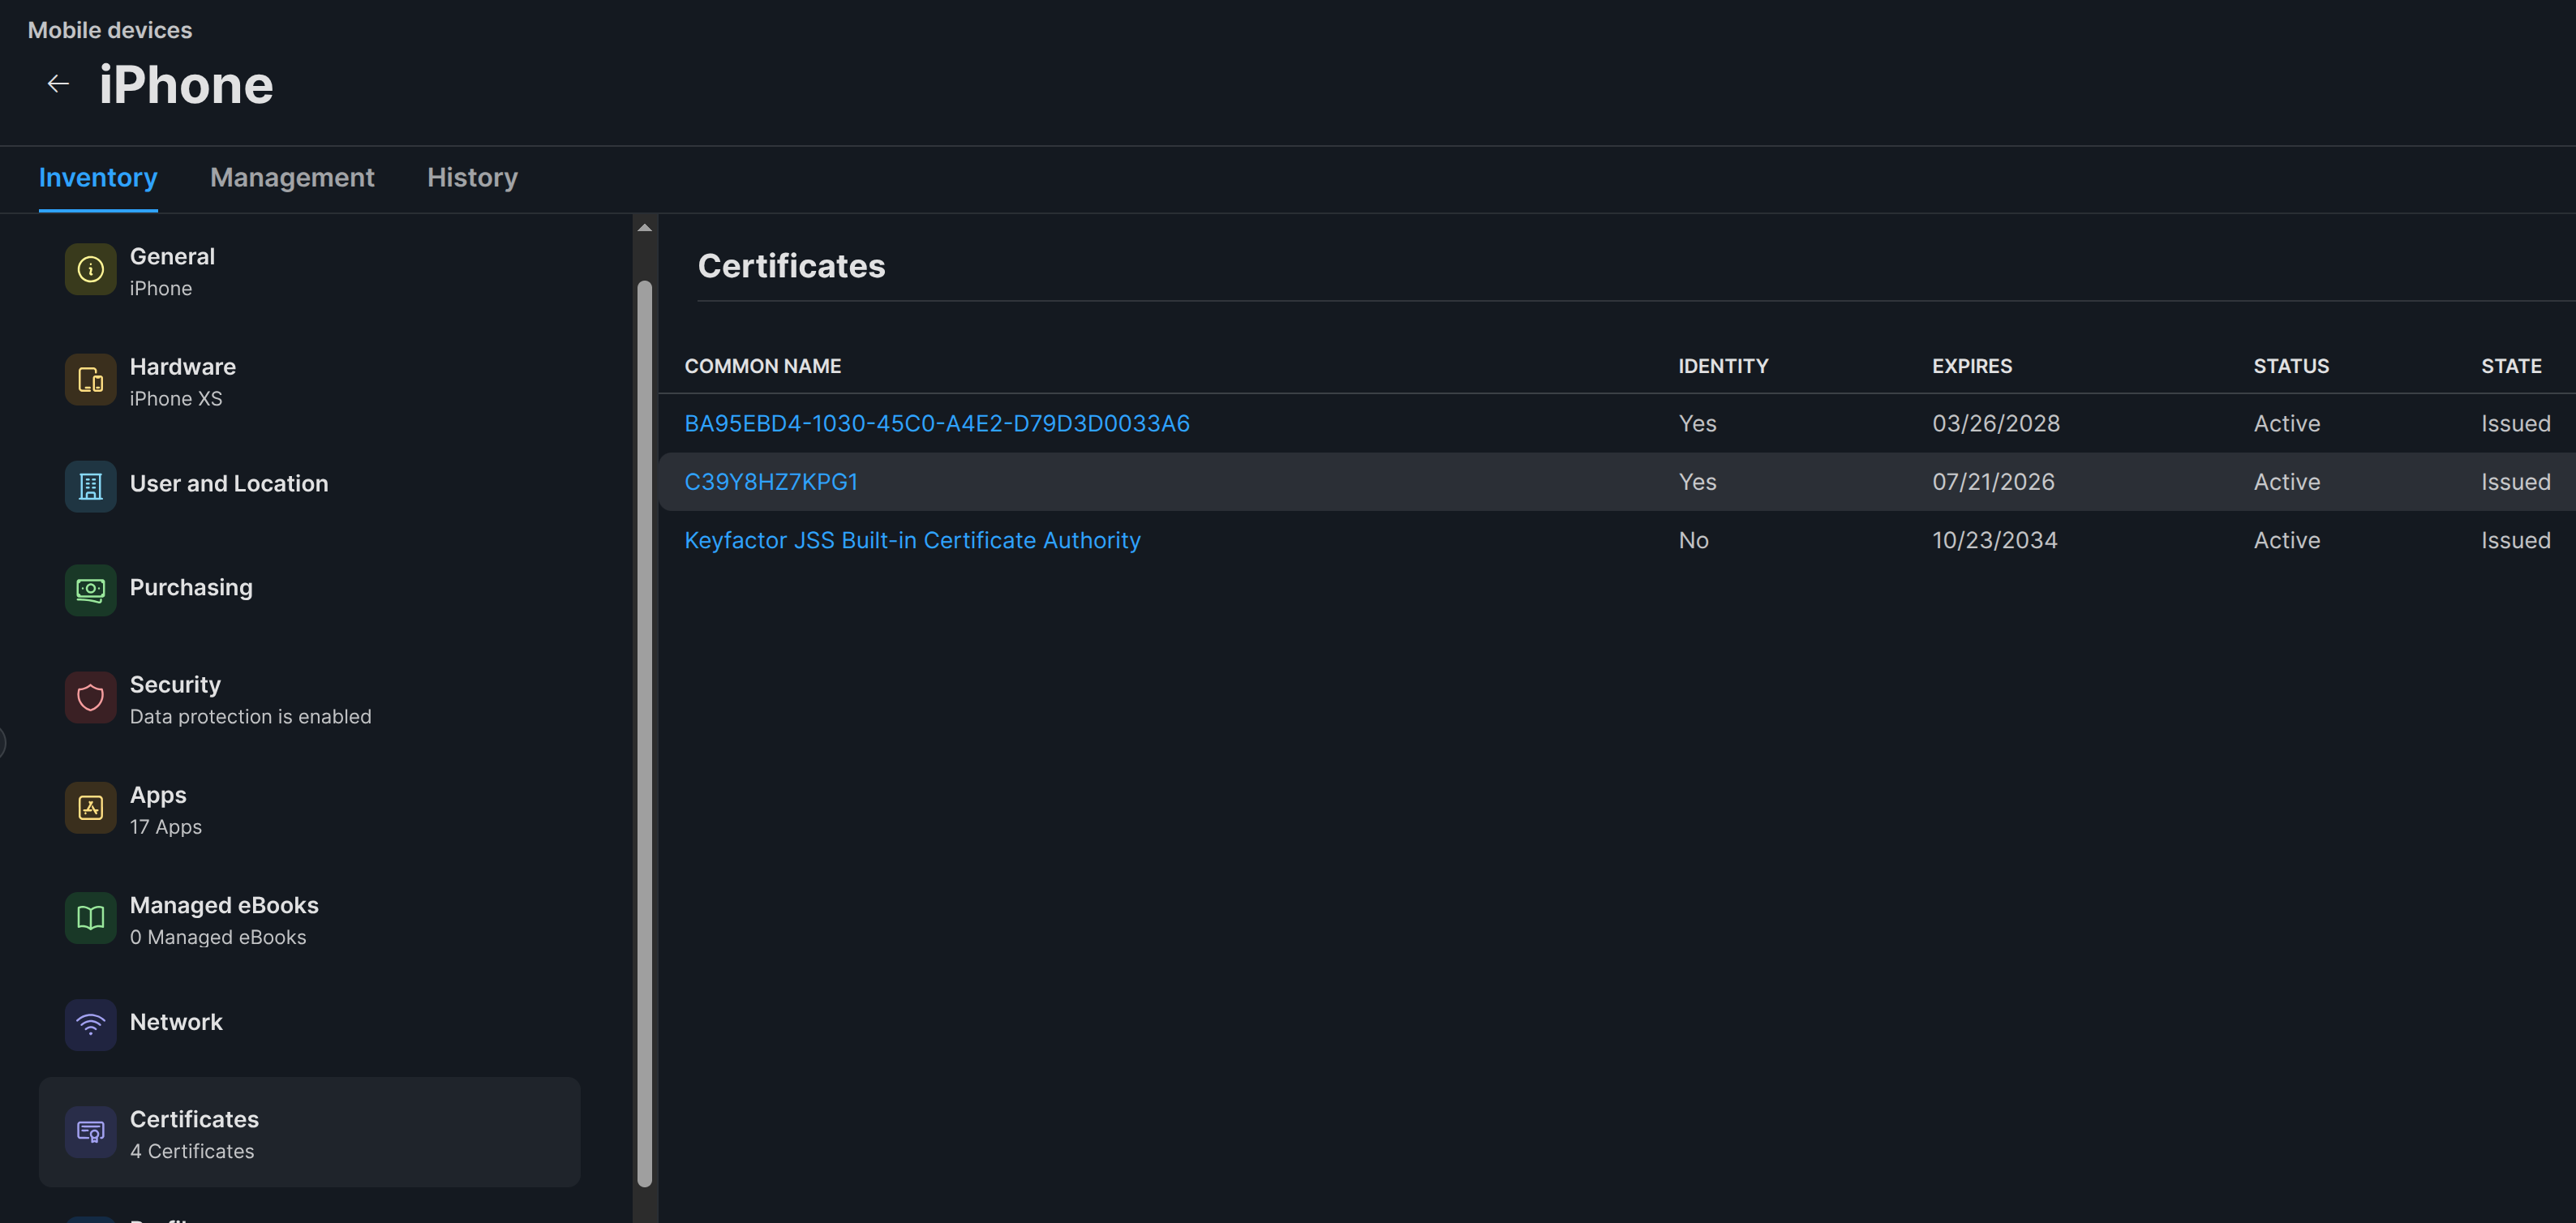Viewport: 2576px width, 1223px height.
Task: Open the Managed eBooks section
Action: coord(309,919)
